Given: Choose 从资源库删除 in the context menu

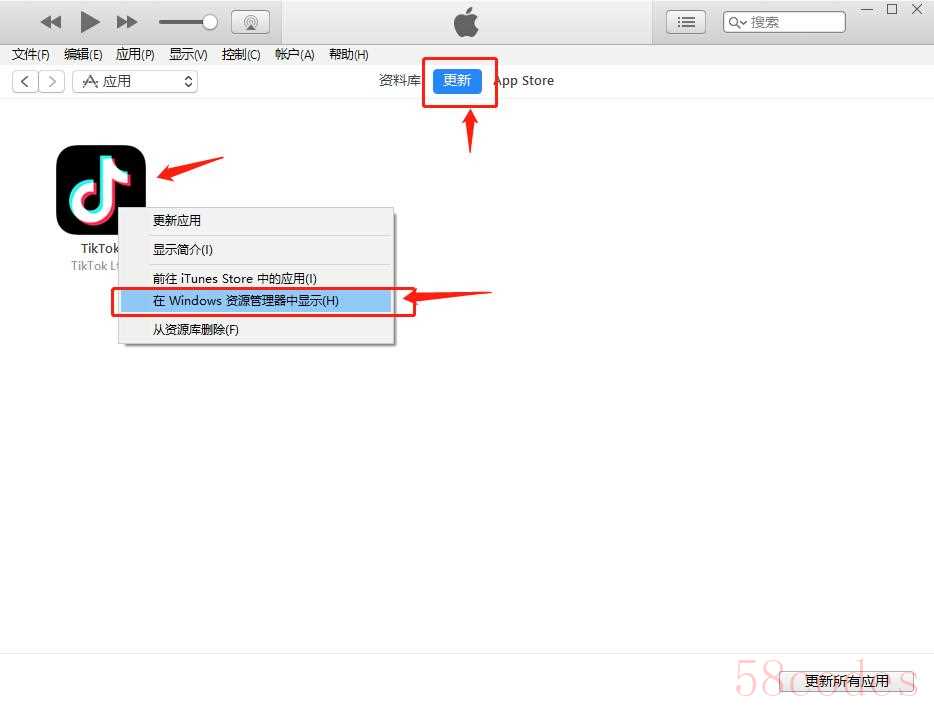Looking at the screenshot, I should [196, 330].
